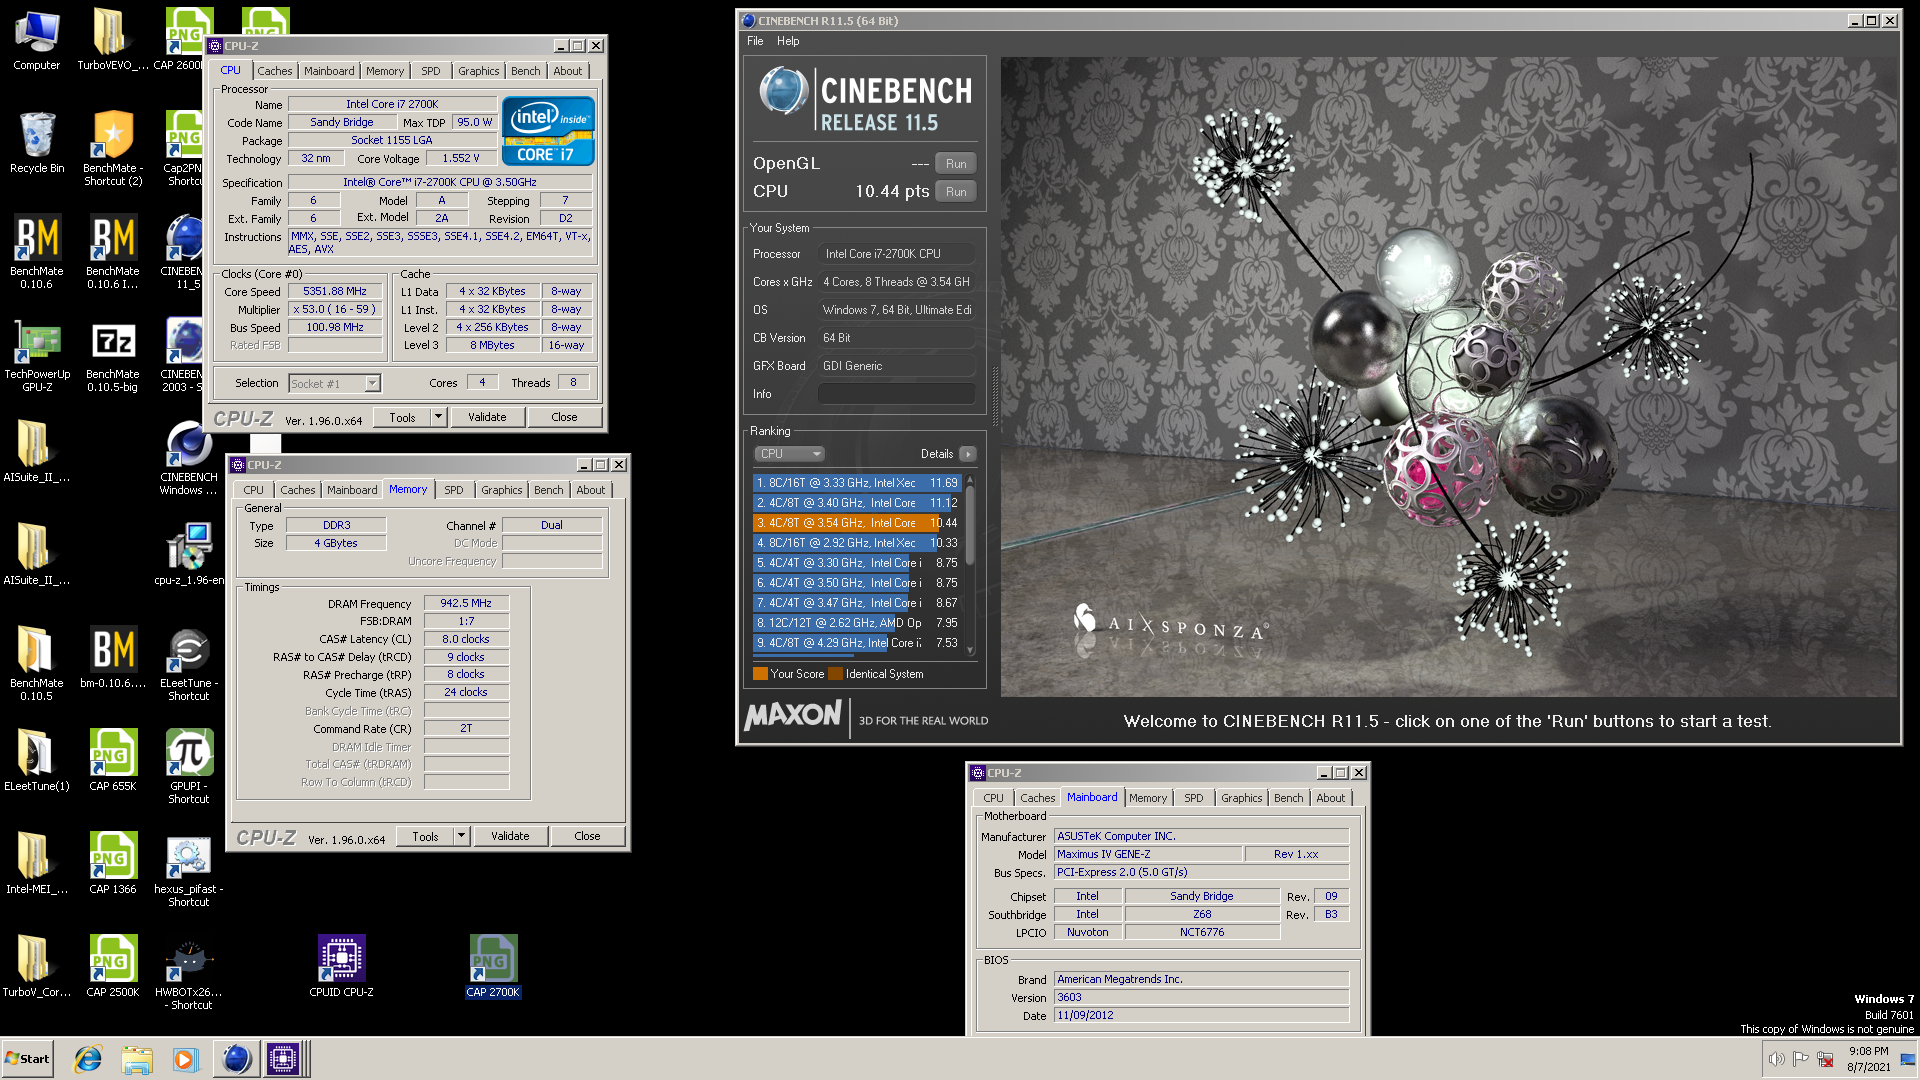Open CAP 2500K PNG file icon

point(112,966)
